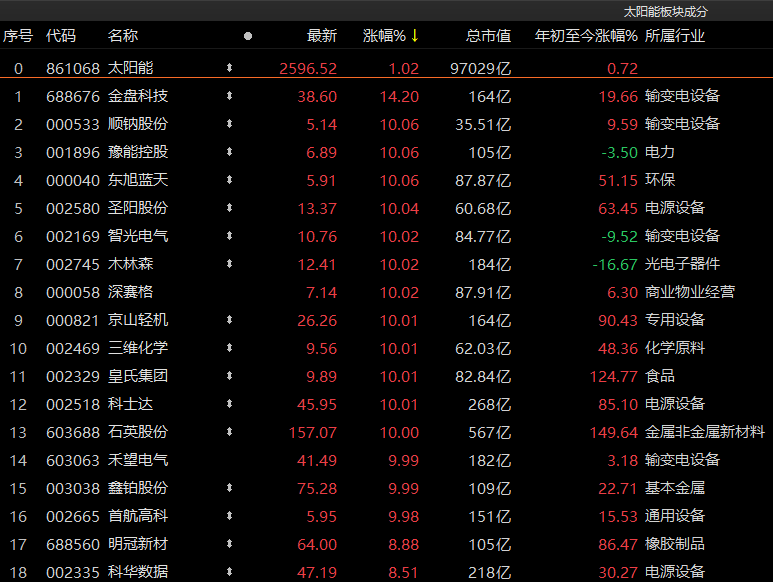The height and width of the screenshot is (582, 773).
Task: Select stock code 000821
Action: (73, 321)
